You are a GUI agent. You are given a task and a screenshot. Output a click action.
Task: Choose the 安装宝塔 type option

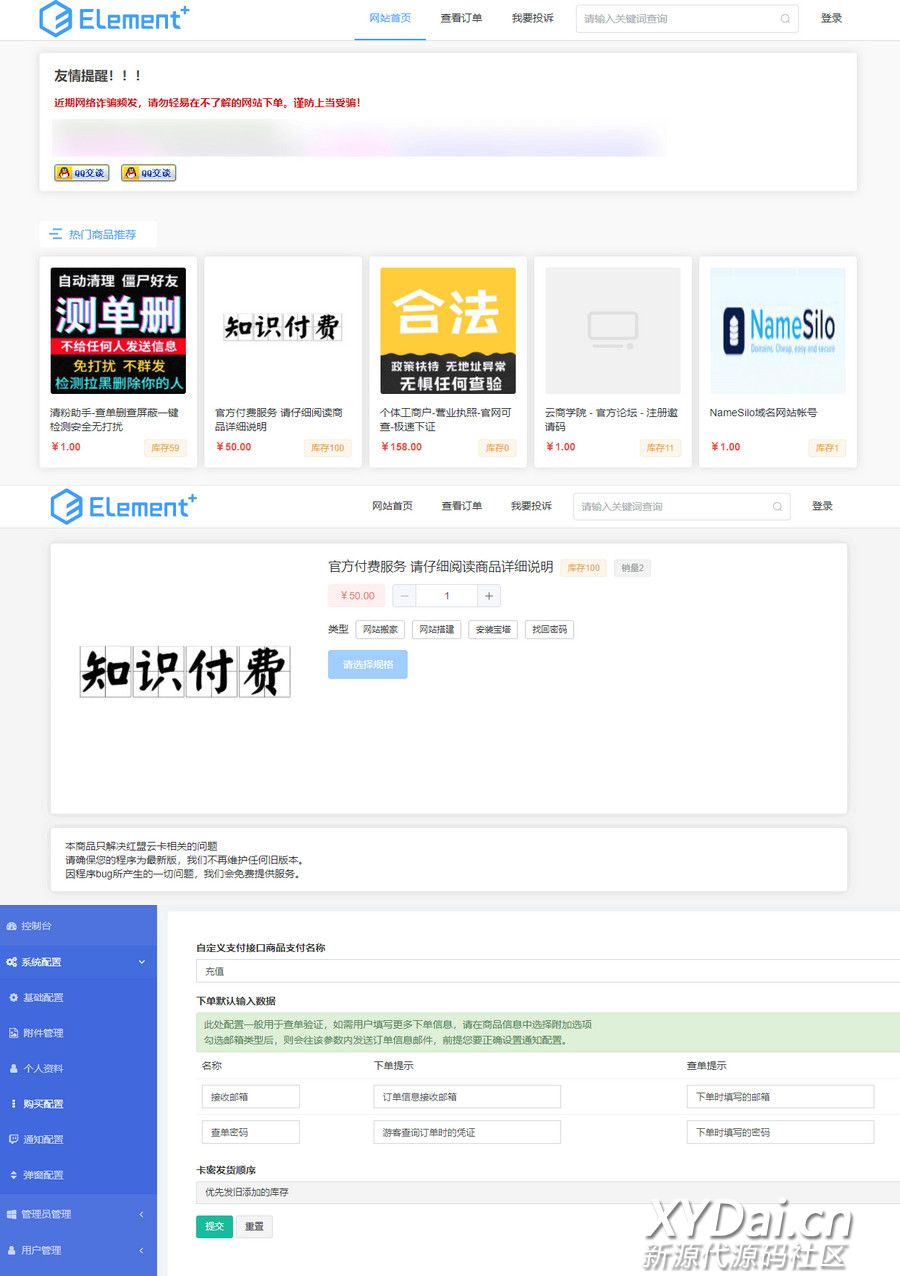493,630
